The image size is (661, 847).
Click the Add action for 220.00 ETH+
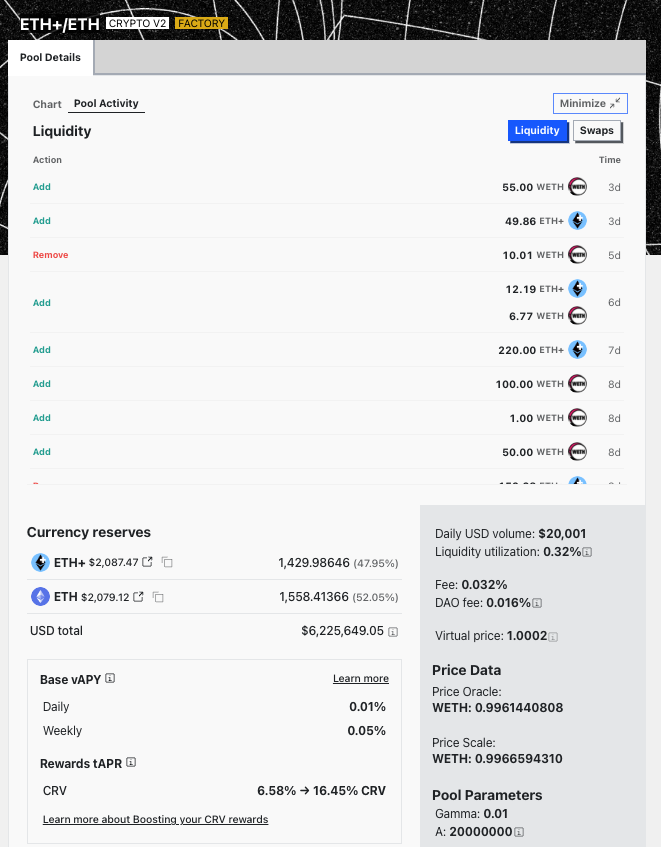click(42, 350)
